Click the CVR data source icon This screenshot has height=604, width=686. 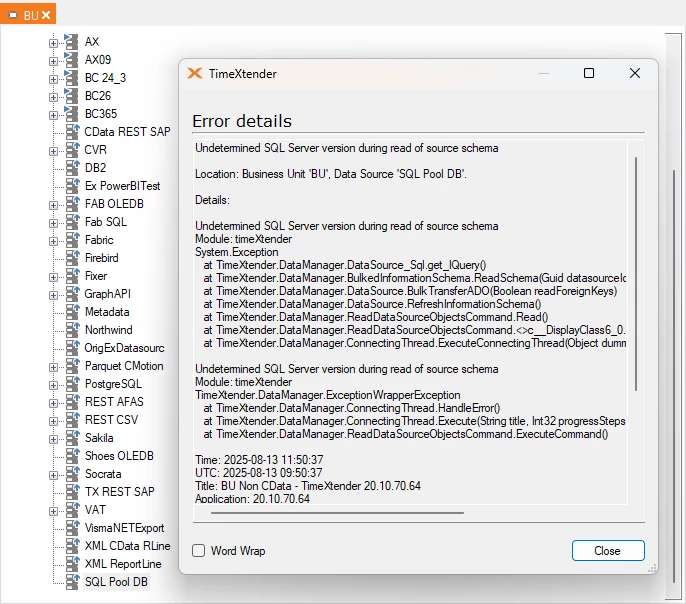pos(73,150)
